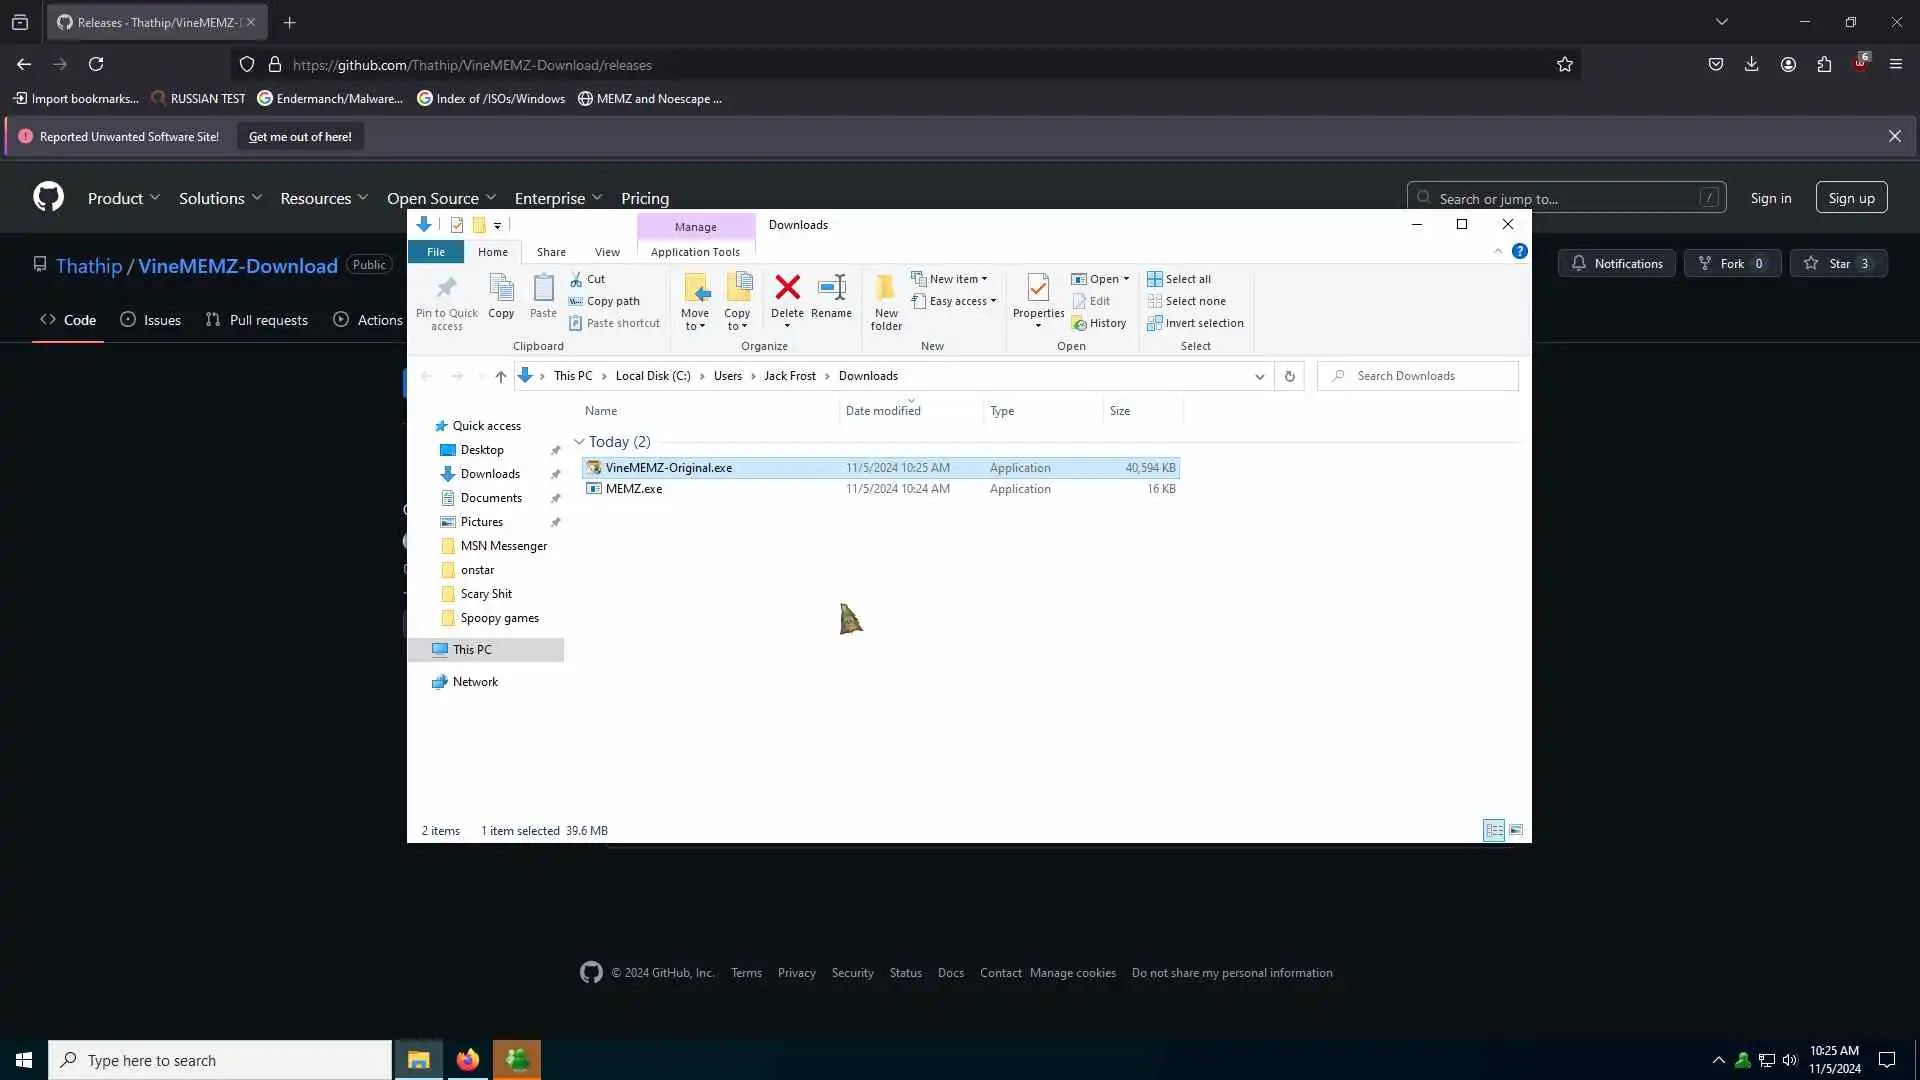Viewport: 1920px width, 1080px height.
Task: Click the Rename icon in Organize group
Action: click(x=831, y=289)
